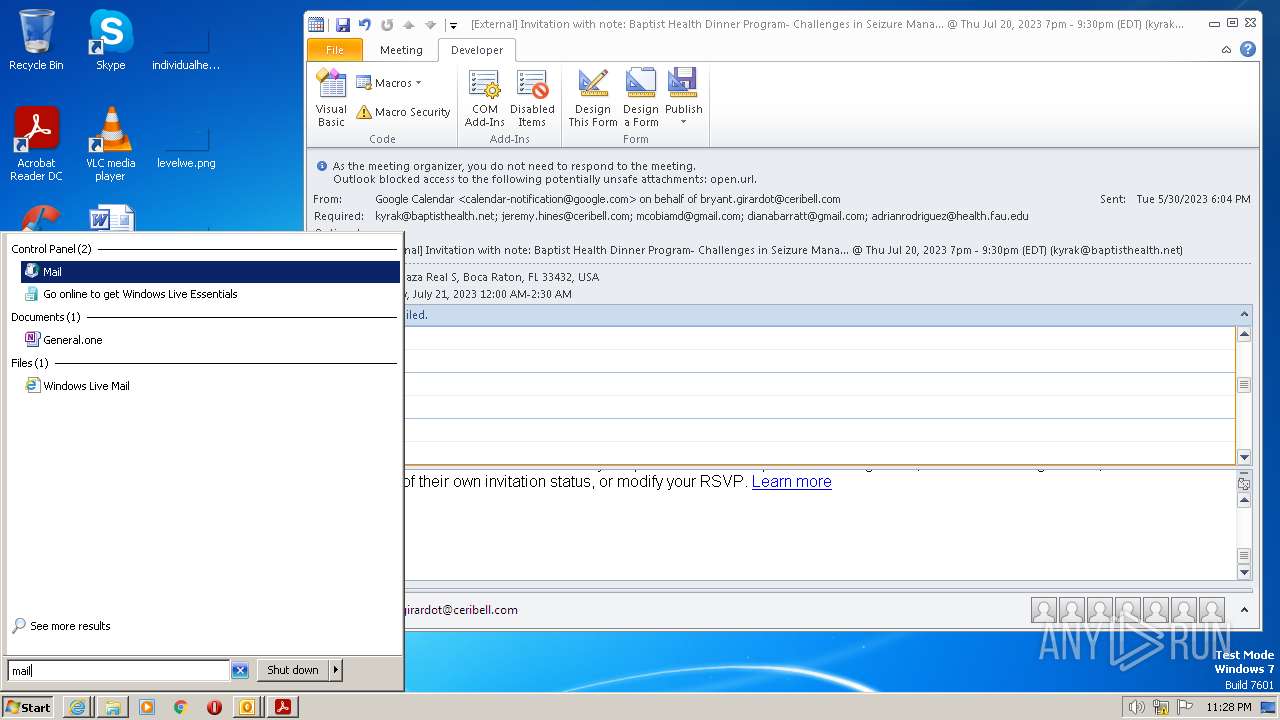Image resolution: width=1280 pixels, height=720 pixels.
Task: Open Skype desktop shortcut
Action: pos(111,40)
